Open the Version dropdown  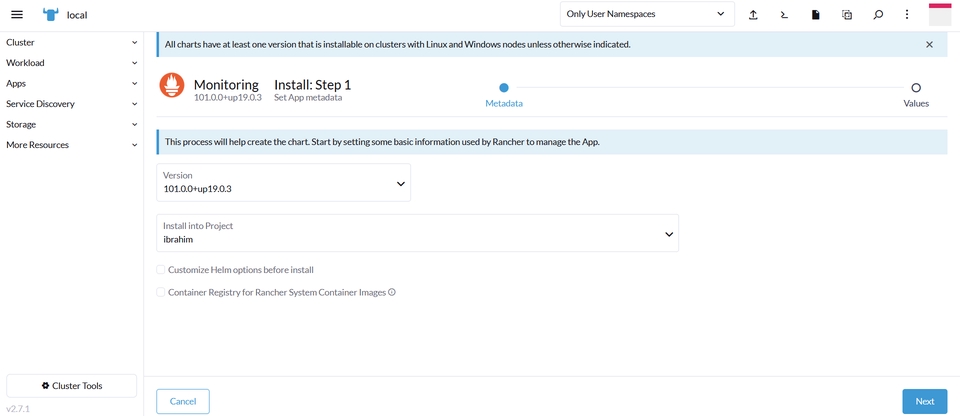[x=283, y=183]
